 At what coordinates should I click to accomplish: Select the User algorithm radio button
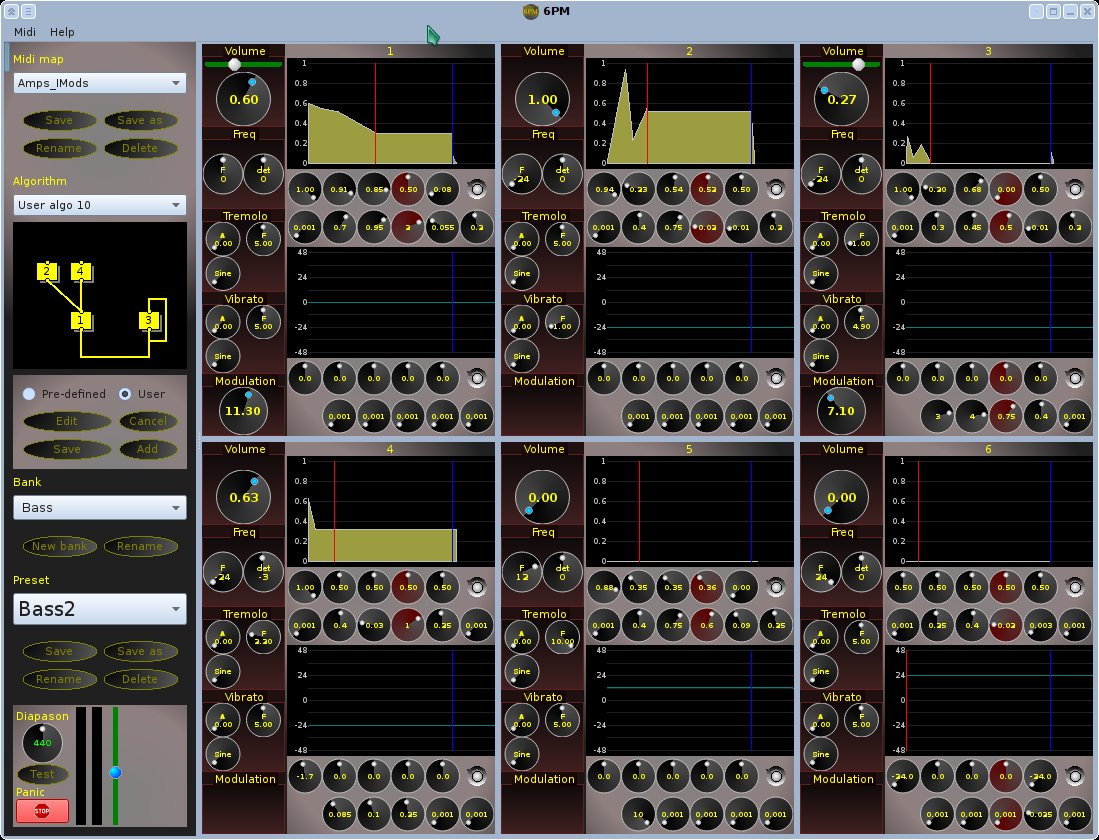[x=125, y=394]
